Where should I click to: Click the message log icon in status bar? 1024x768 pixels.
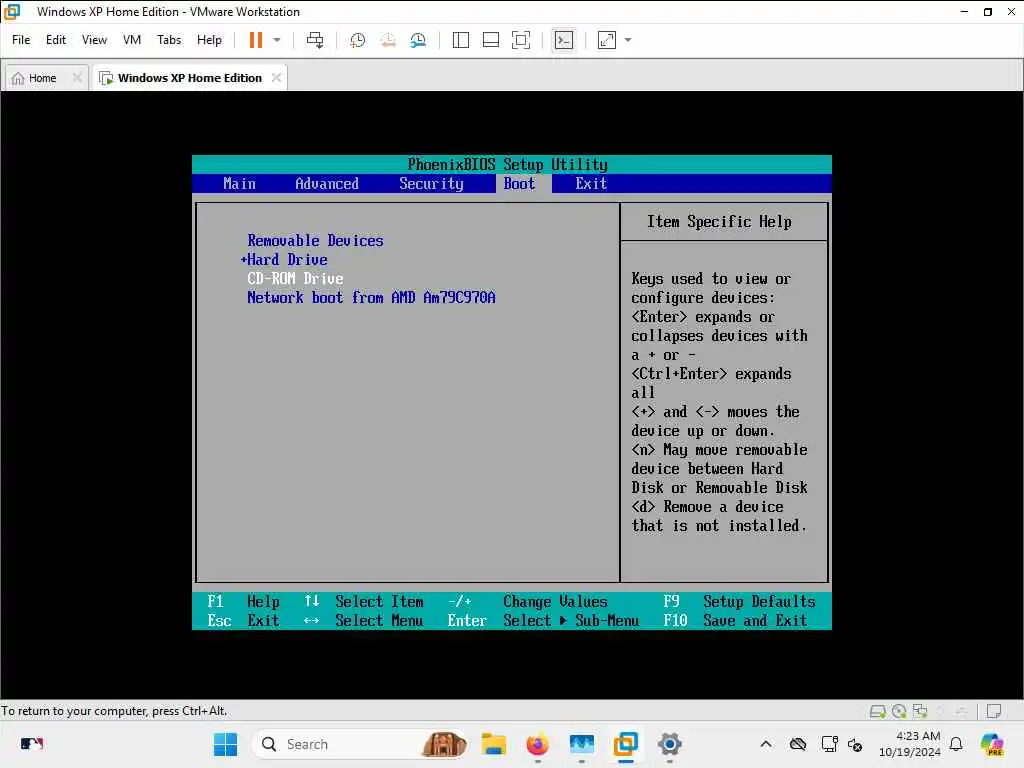[x=994, y=711]
